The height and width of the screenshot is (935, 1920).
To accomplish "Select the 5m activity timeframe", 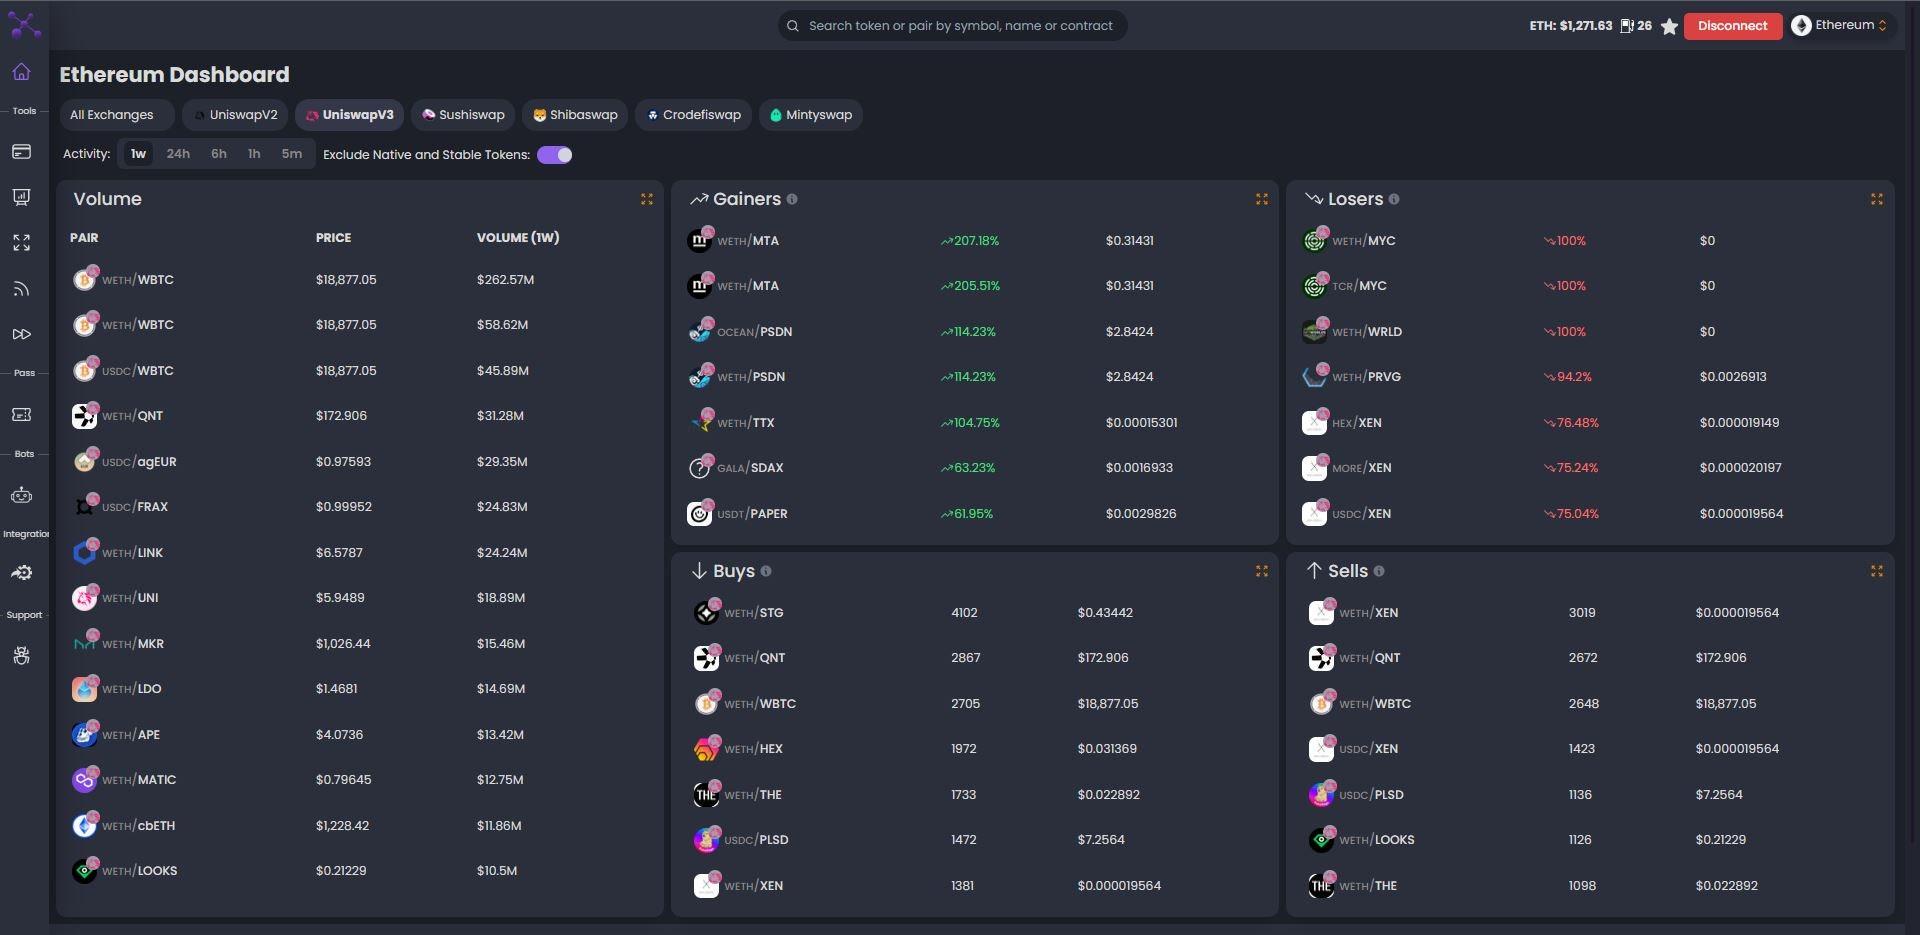I will [x=291, y=154].
